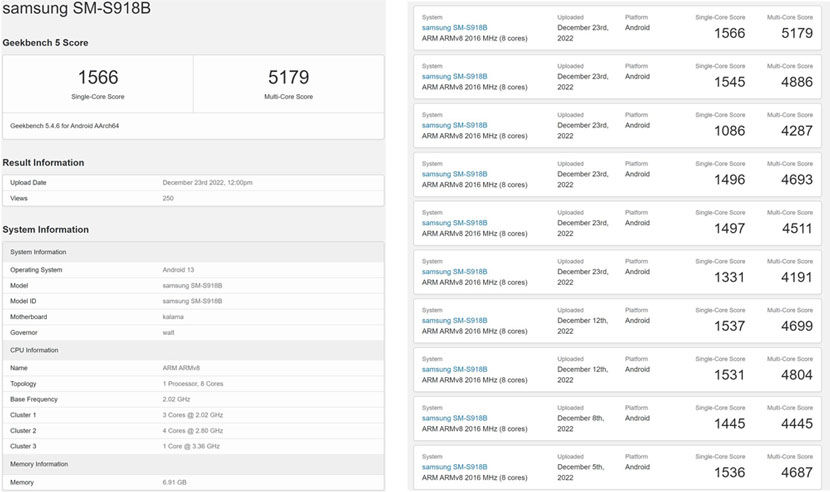
Task: Click the multi-core score 4445
Action: point(797,424)
